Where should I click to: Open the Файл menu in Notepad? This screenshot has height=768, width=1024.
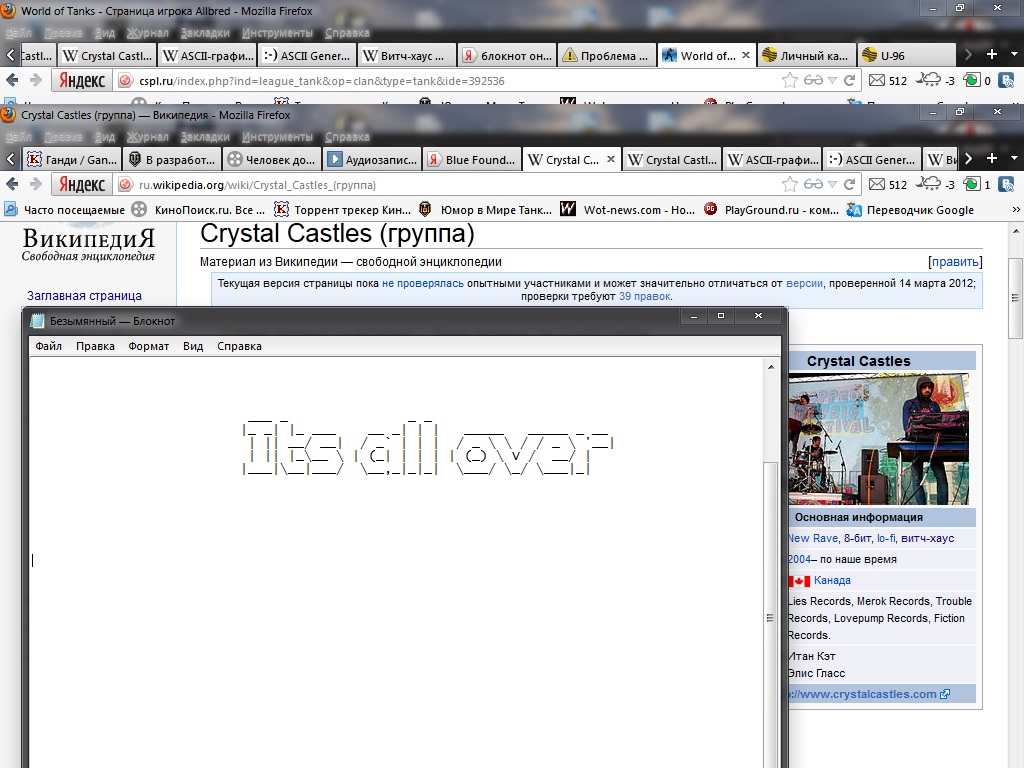coord(48,346)
